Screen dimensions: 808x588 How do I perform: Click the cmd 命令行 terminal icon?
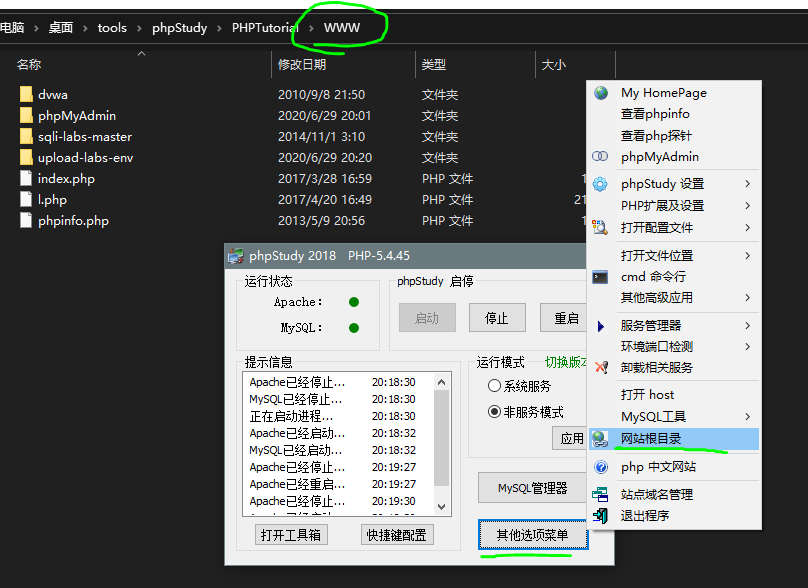coord(601,277)
